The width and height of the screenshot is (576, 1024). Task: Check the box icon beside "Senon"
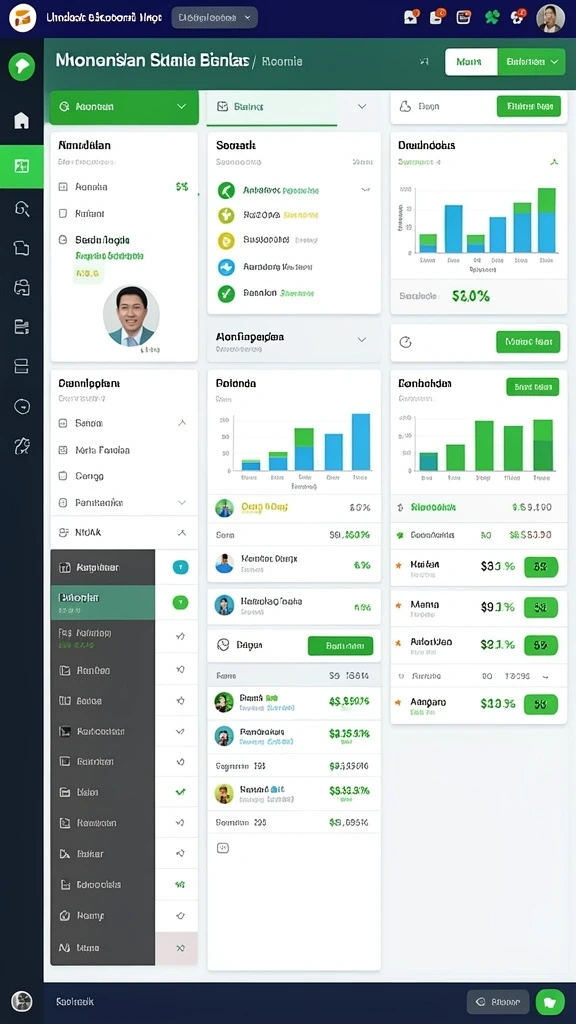pyautogui.click(x=63, y=423)
